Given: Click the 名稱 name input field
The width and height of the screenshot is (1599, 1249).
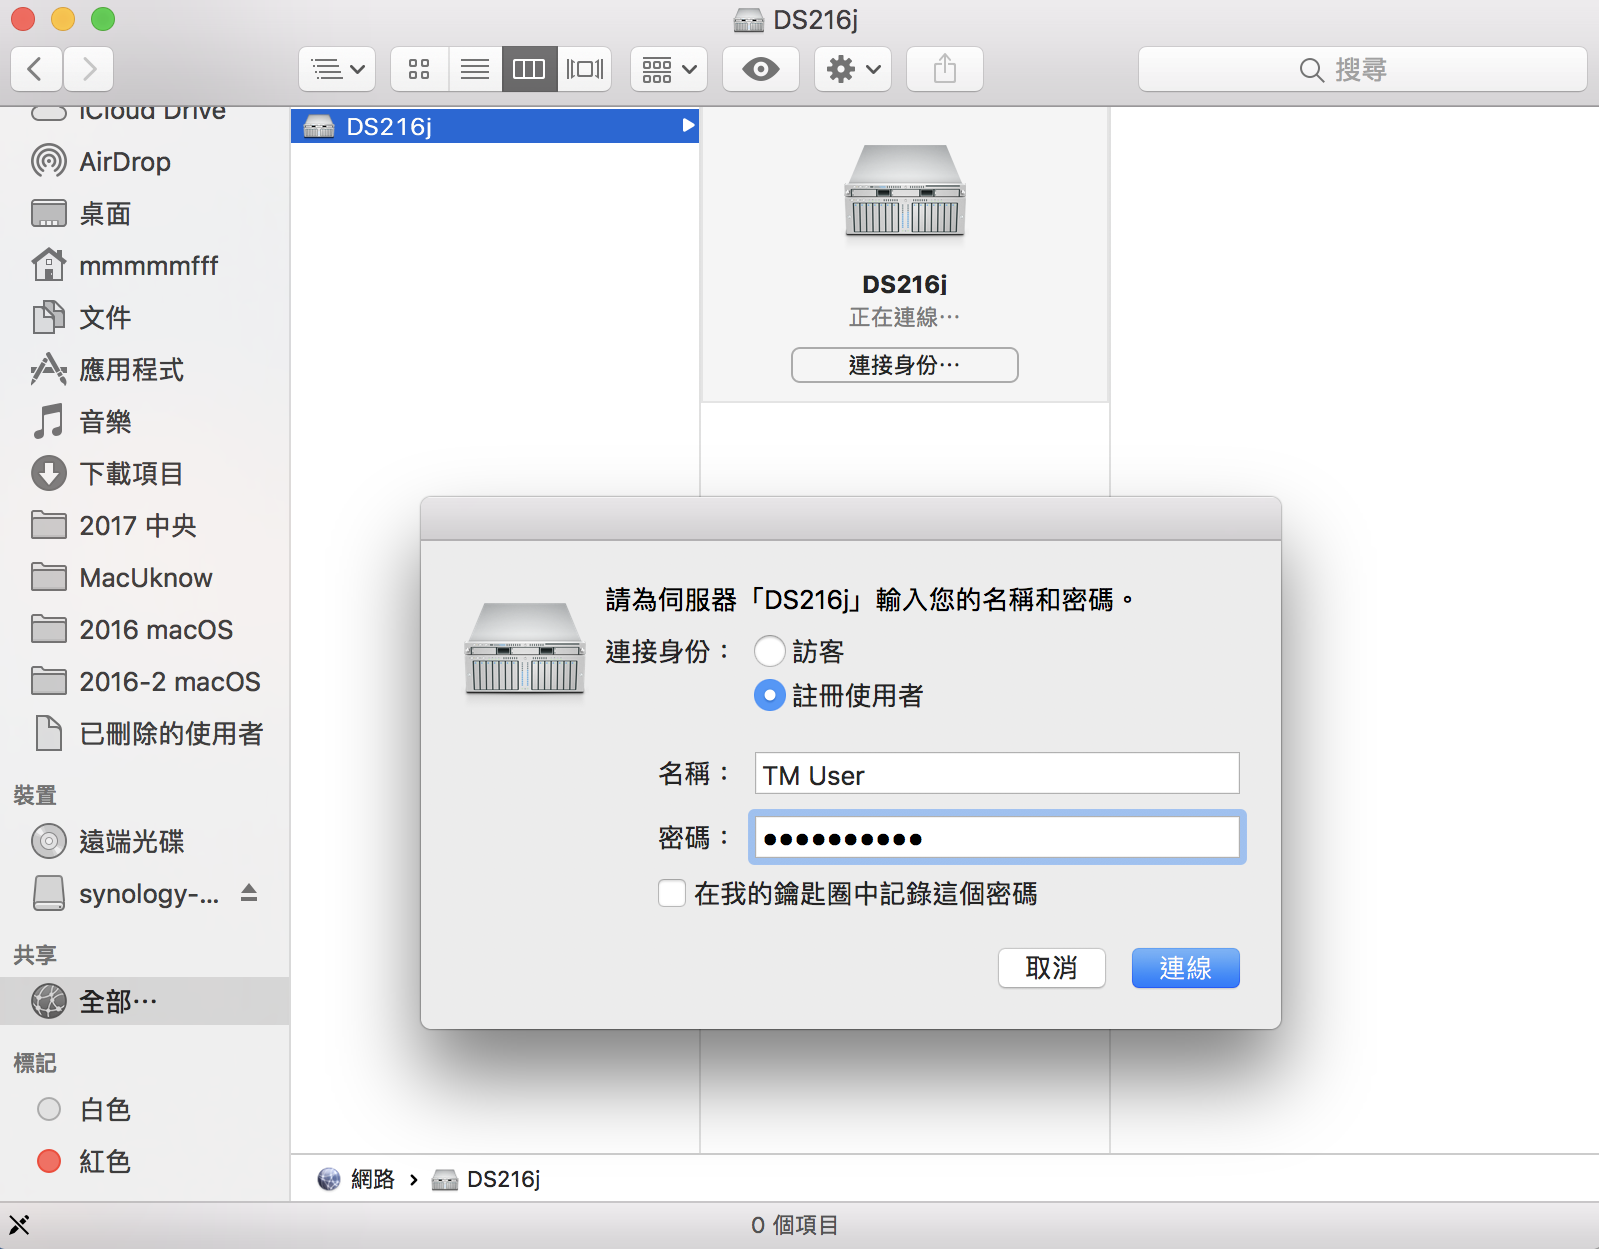Looking at the screenshot, I should coord(996,774).
